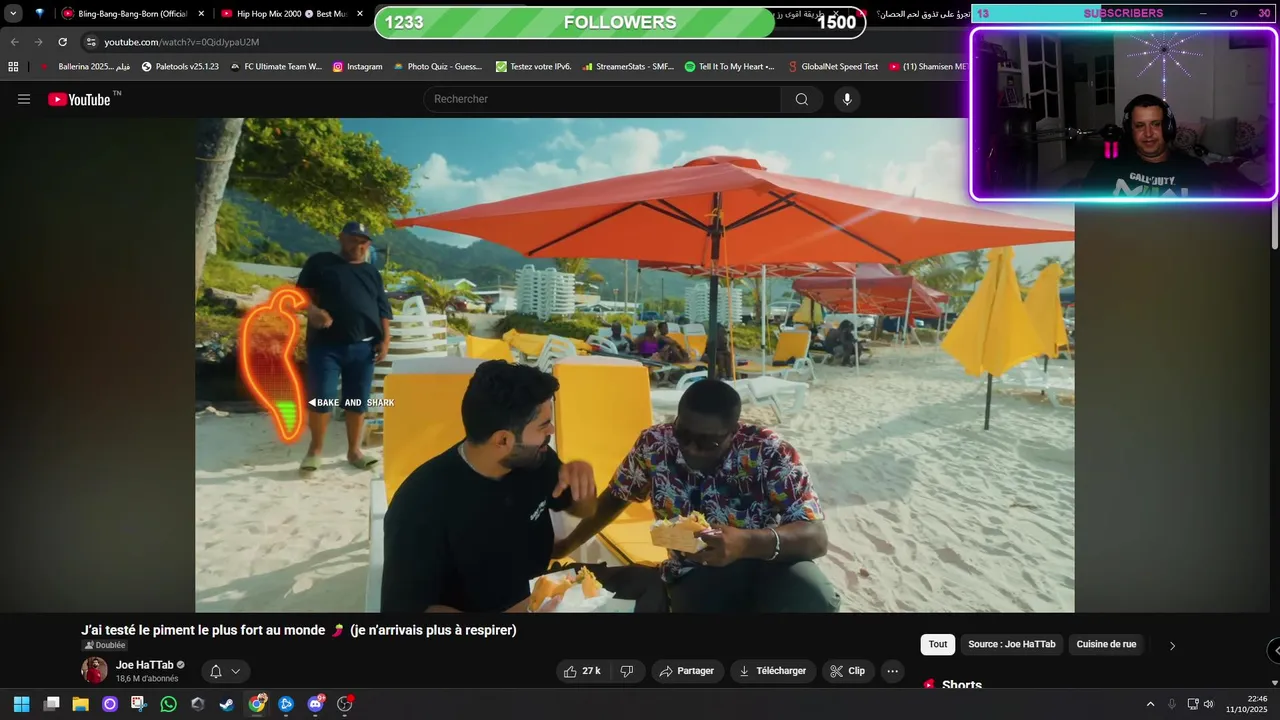This screenshot has height=720, width=1280.
Task: Open the StreamerStats bookmark
Action: coord(627,67)
